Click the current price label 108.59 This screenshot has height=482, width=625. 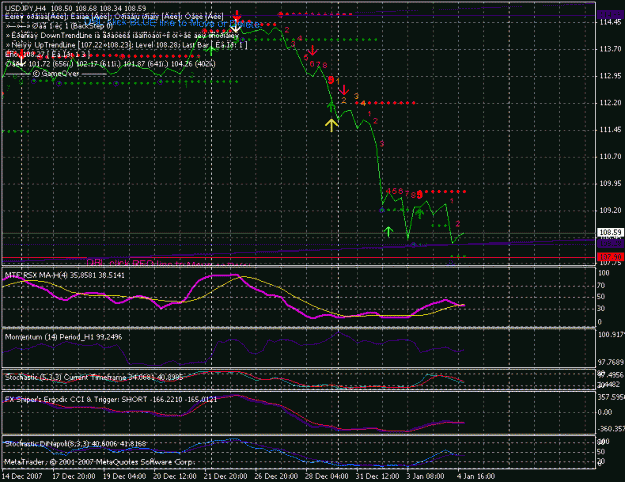[x=610, y=232]
